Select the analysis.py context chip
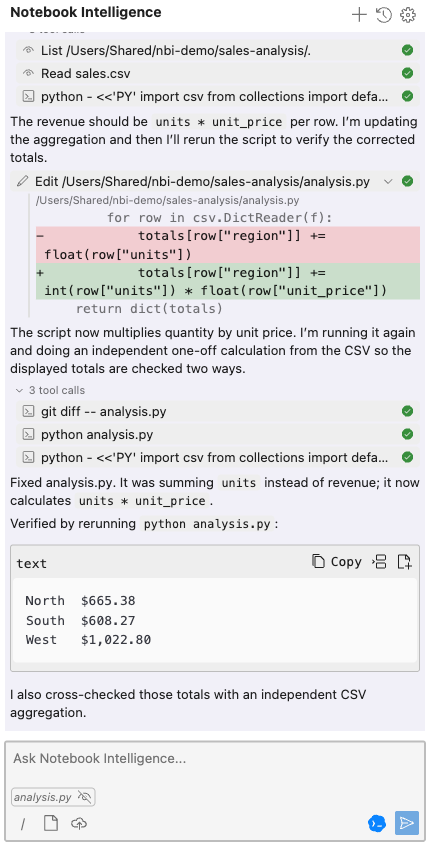 click(x=53, y=797)
